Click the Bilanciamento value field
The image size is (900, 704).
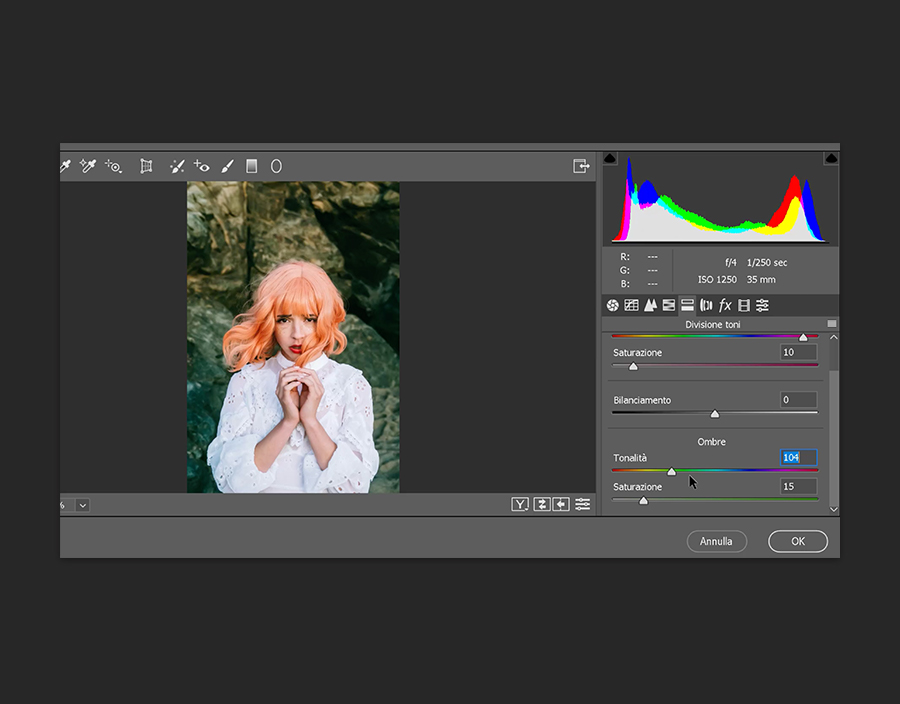coord(798,400)
